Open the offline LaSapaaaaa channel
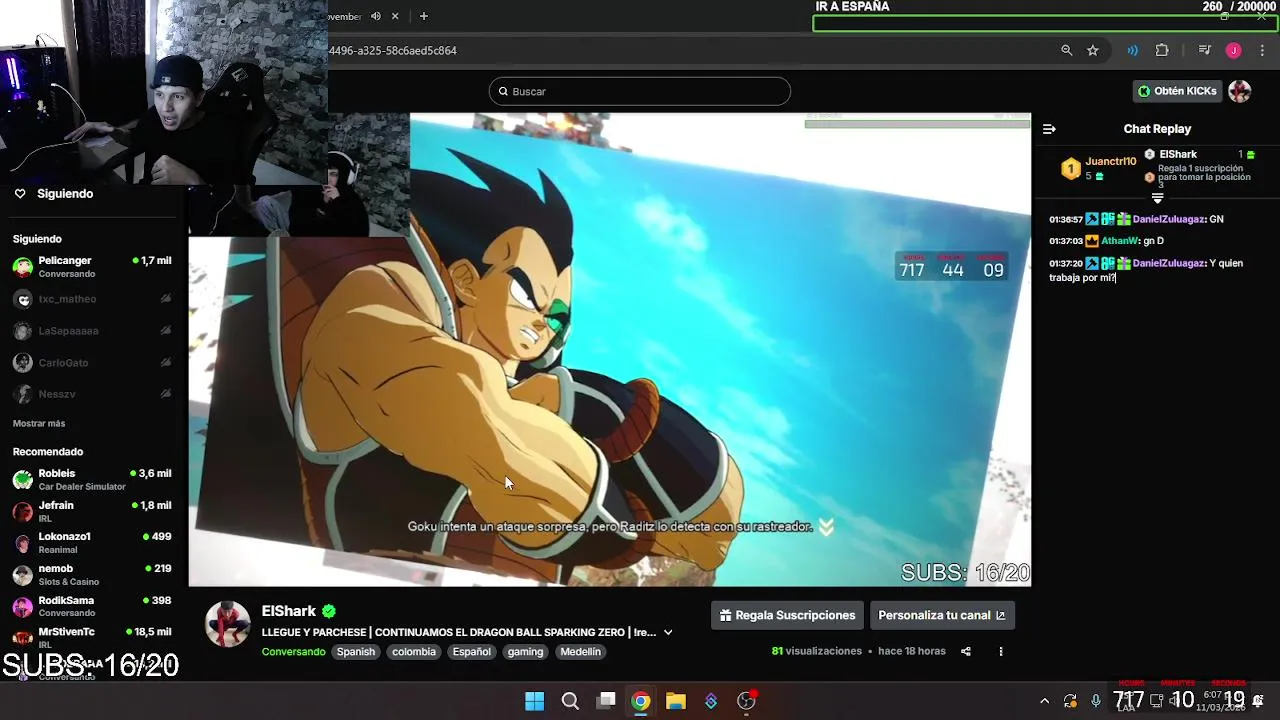1280x720 pixels. tap(94, 331)
